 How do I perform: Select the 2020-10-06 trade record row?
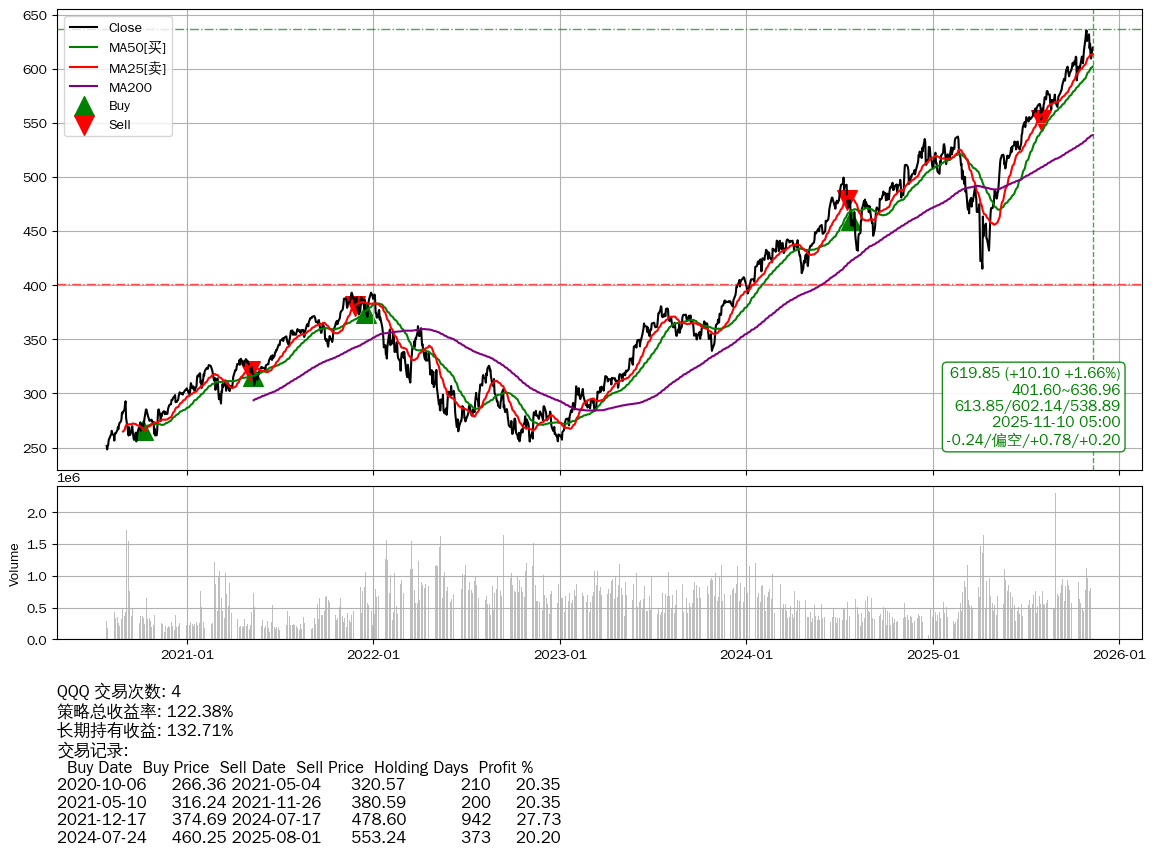pos(308,785)
